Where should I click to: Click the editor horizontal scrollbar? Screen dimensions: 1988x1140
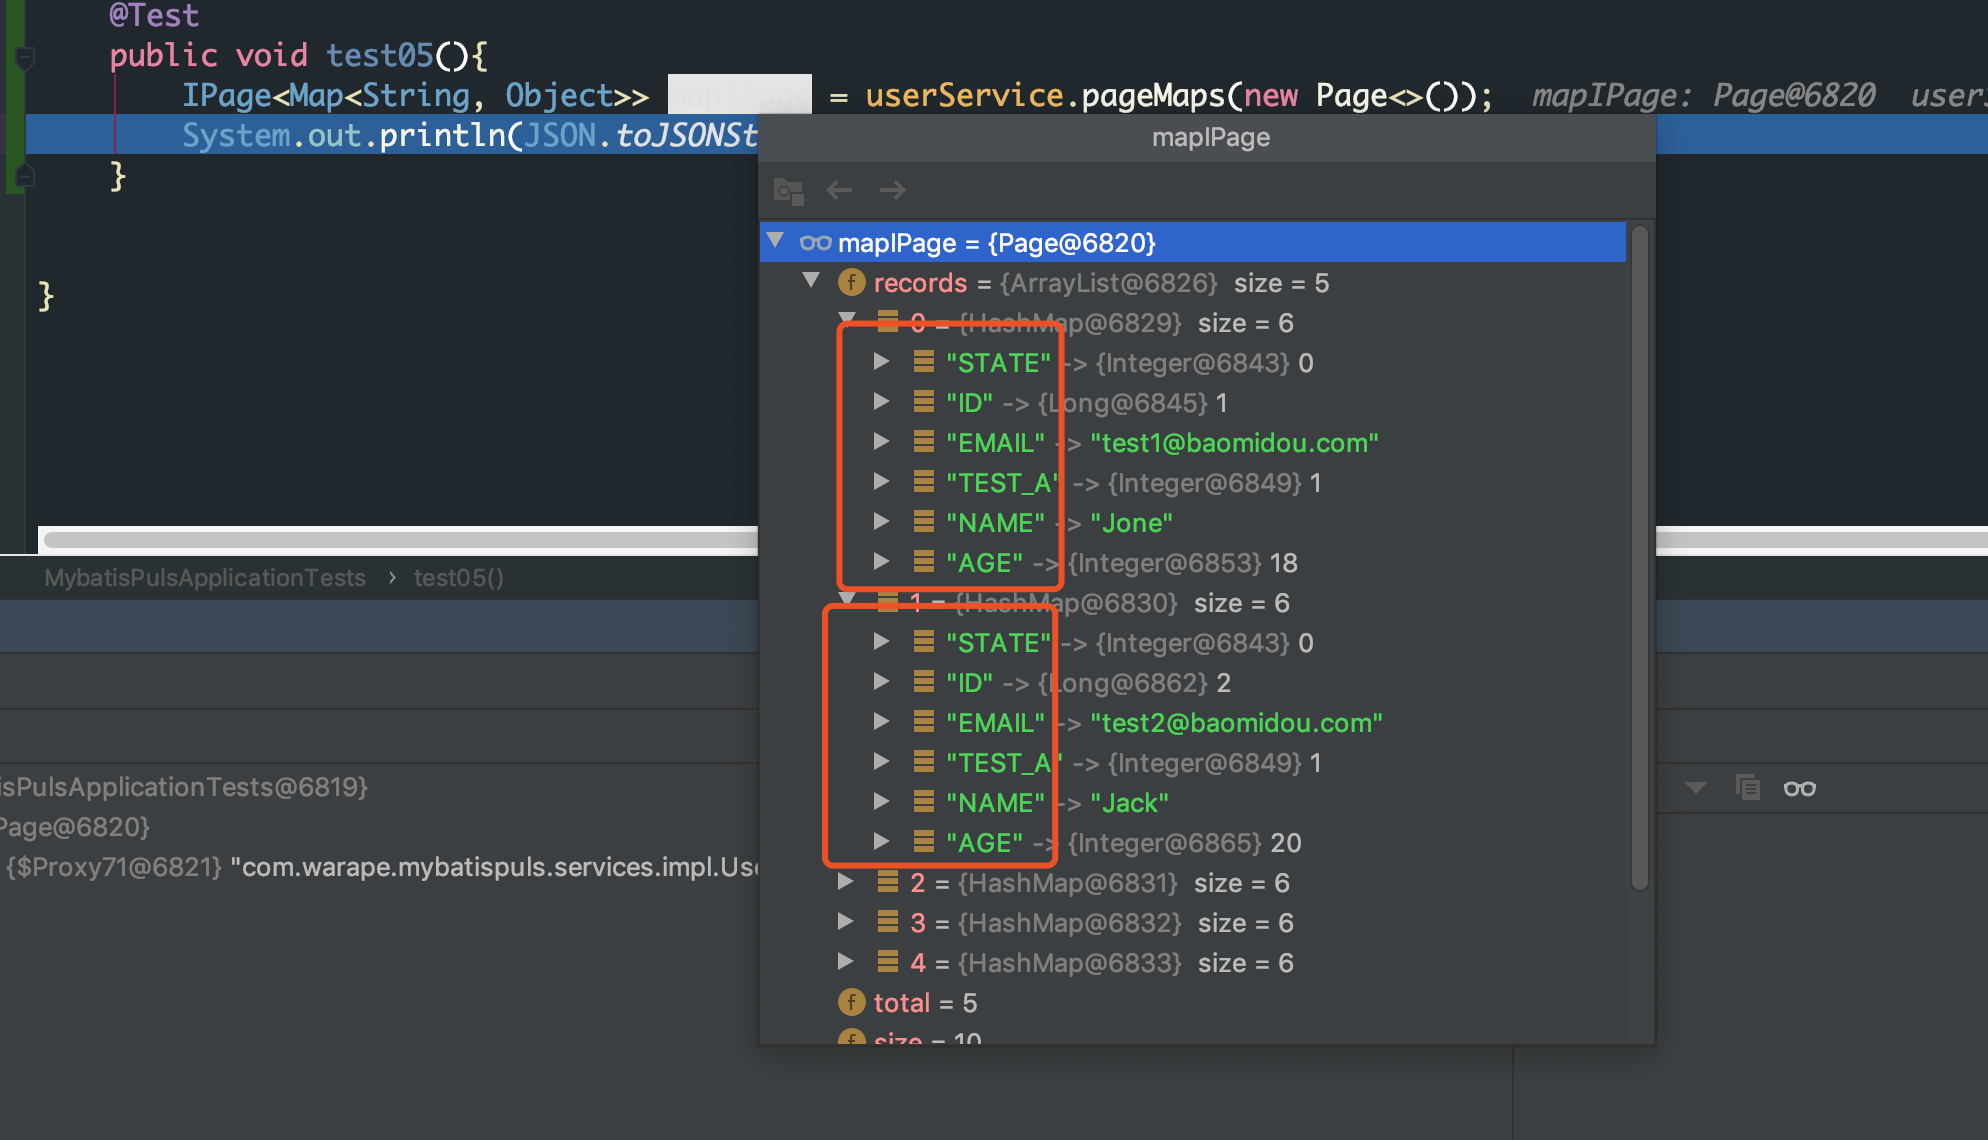[x=400, y=540]
